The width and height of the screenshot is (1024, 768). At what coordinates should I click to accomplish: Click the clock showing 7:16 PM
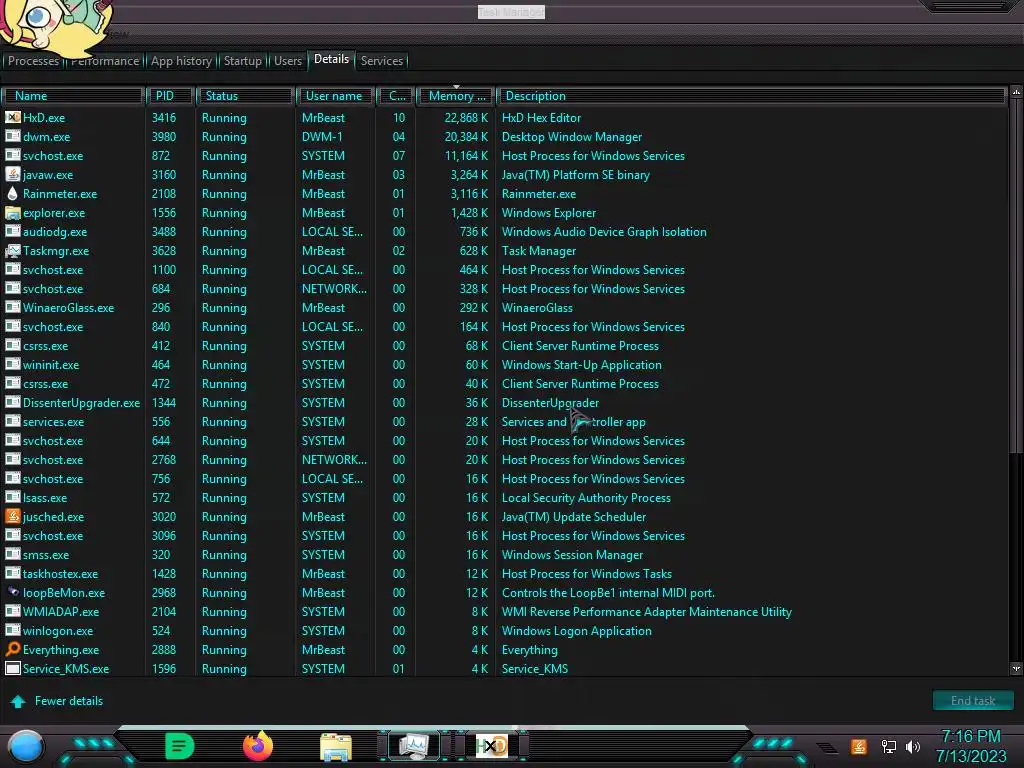coord(971,737)
